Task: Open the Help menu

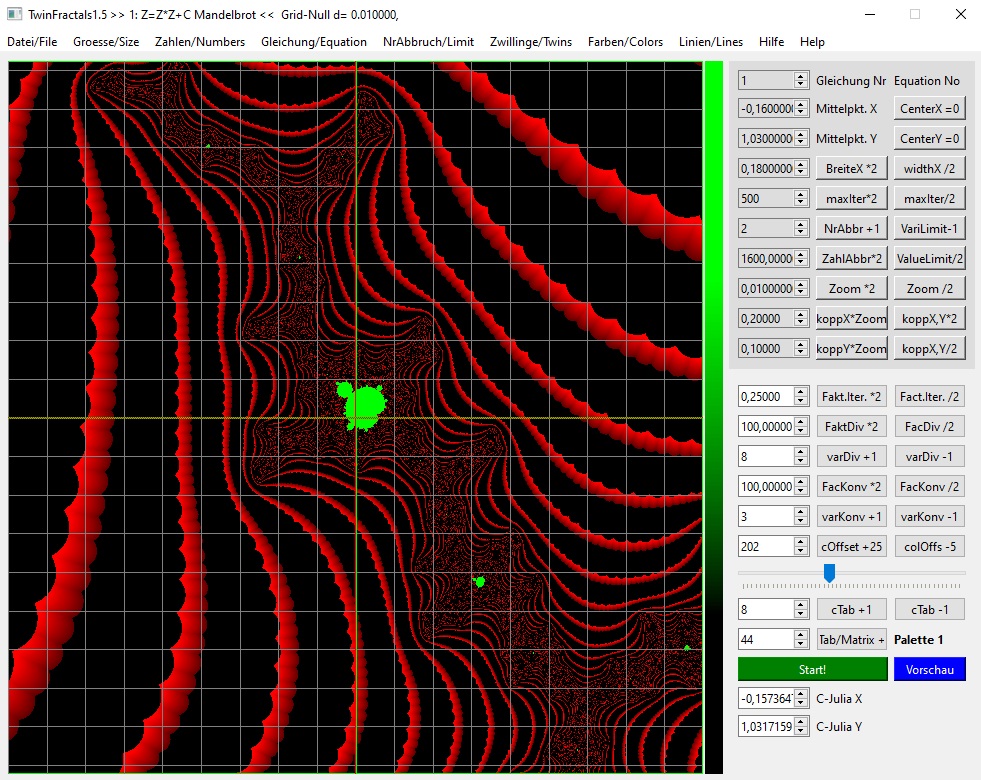Action: (812, 42)
